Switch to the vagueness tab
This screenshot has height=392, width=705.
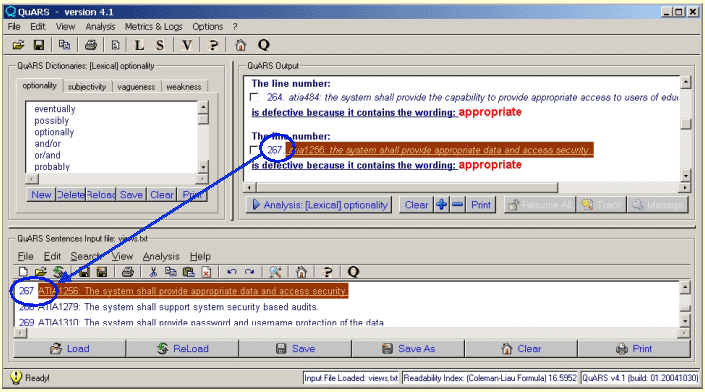pyautogui.click(x=136, y=87)
